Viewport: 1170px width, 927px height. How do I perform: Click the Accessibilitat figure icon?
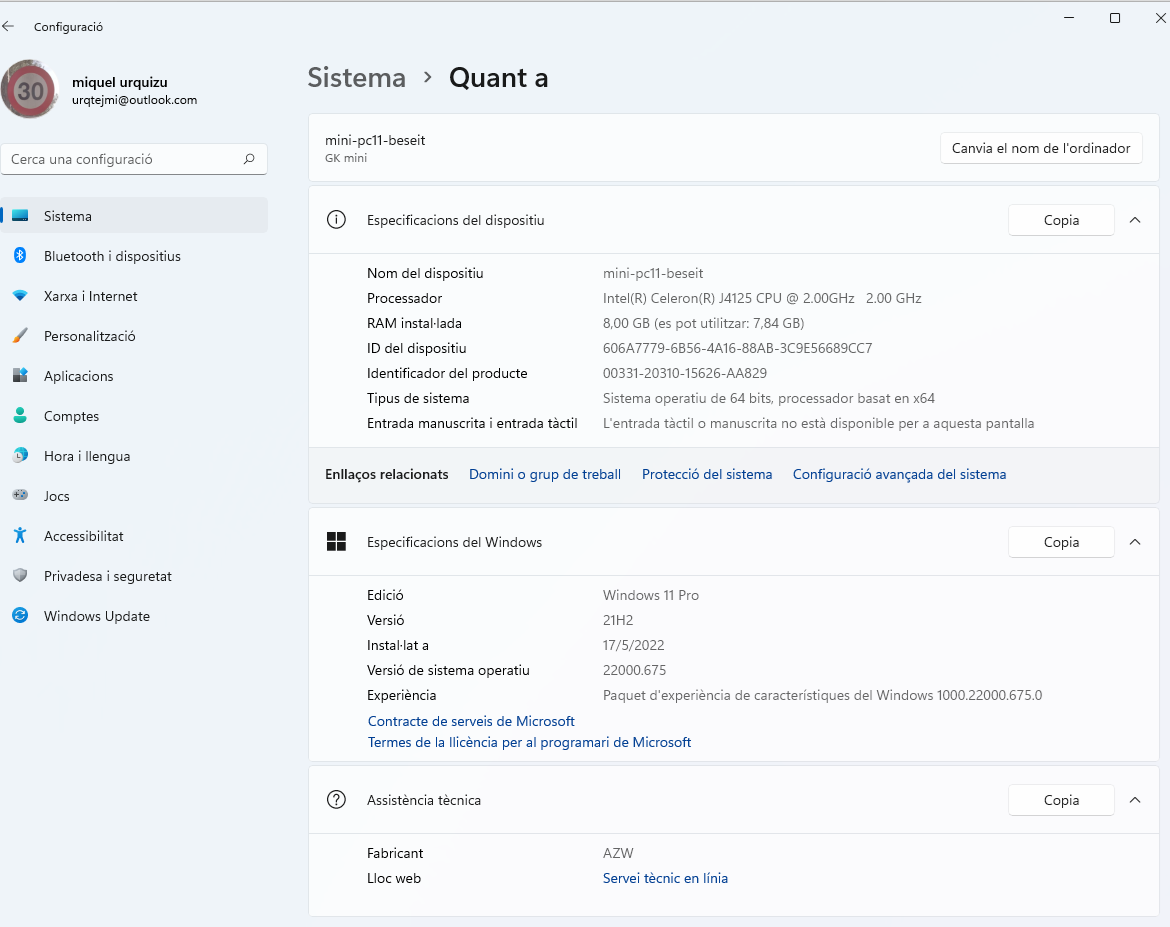point(20,536)
